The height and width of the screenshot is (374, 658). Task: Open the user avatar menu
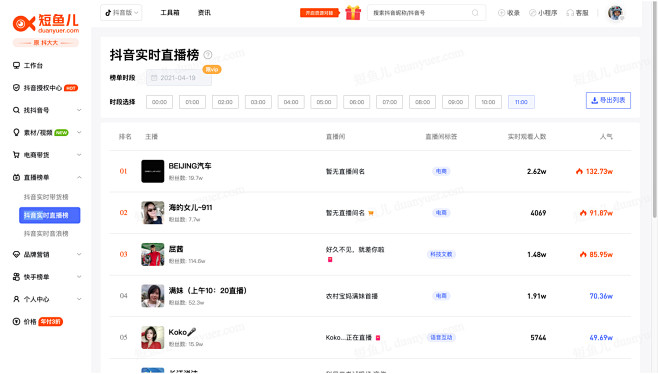(616, 13)
